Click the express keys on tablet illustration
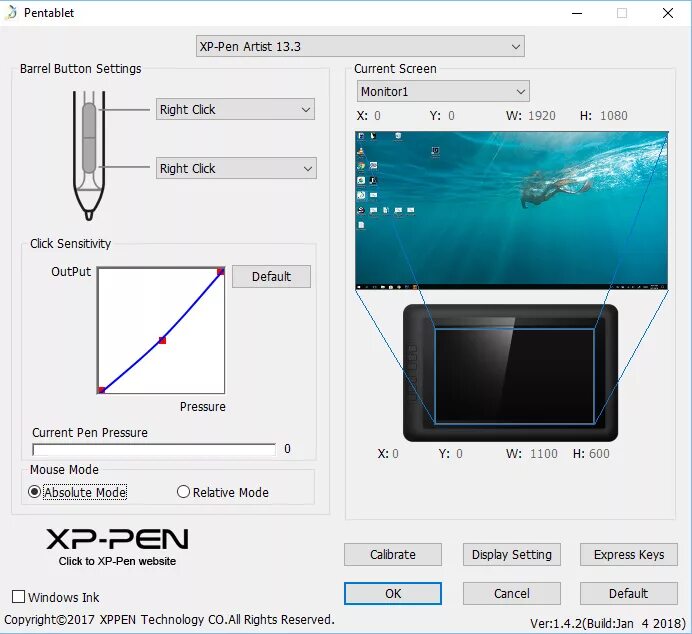 pos(412,374)
